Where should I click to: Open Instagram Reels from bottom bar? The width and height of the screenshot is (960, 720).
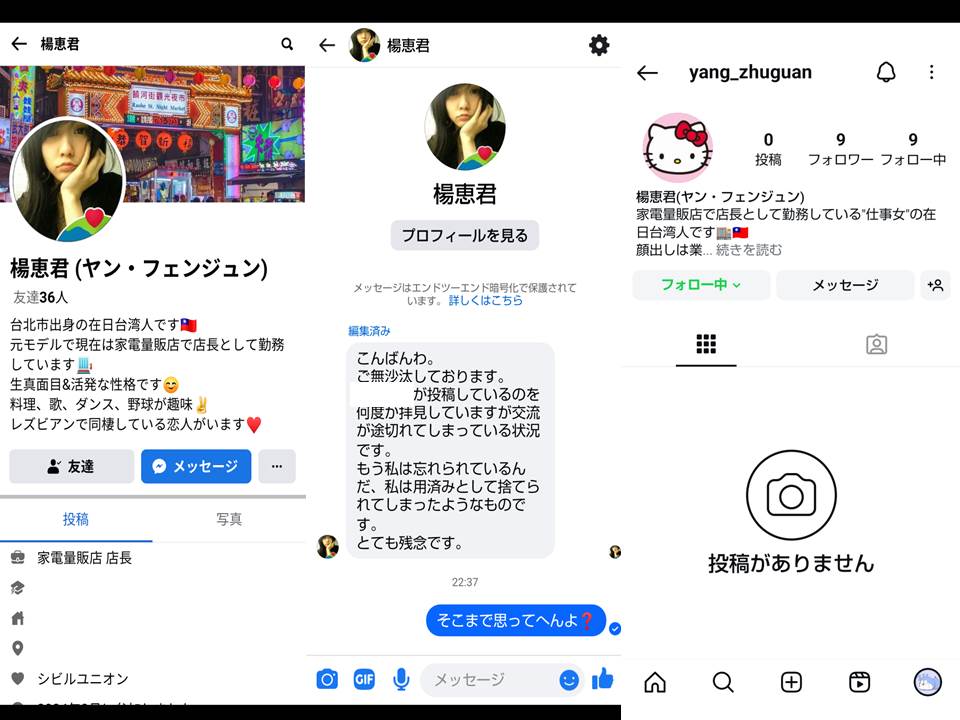pos(860,682)
